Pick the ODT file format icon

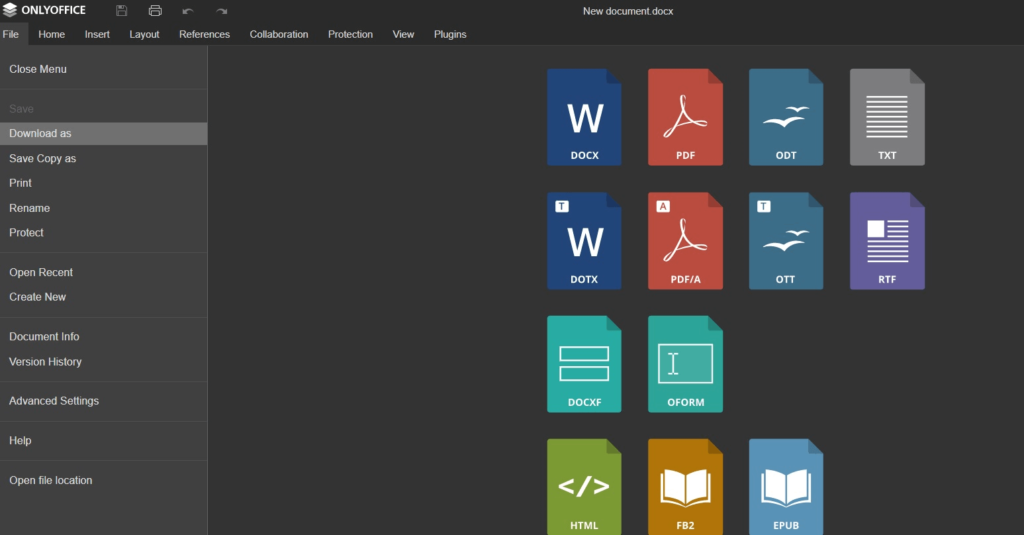786,117
